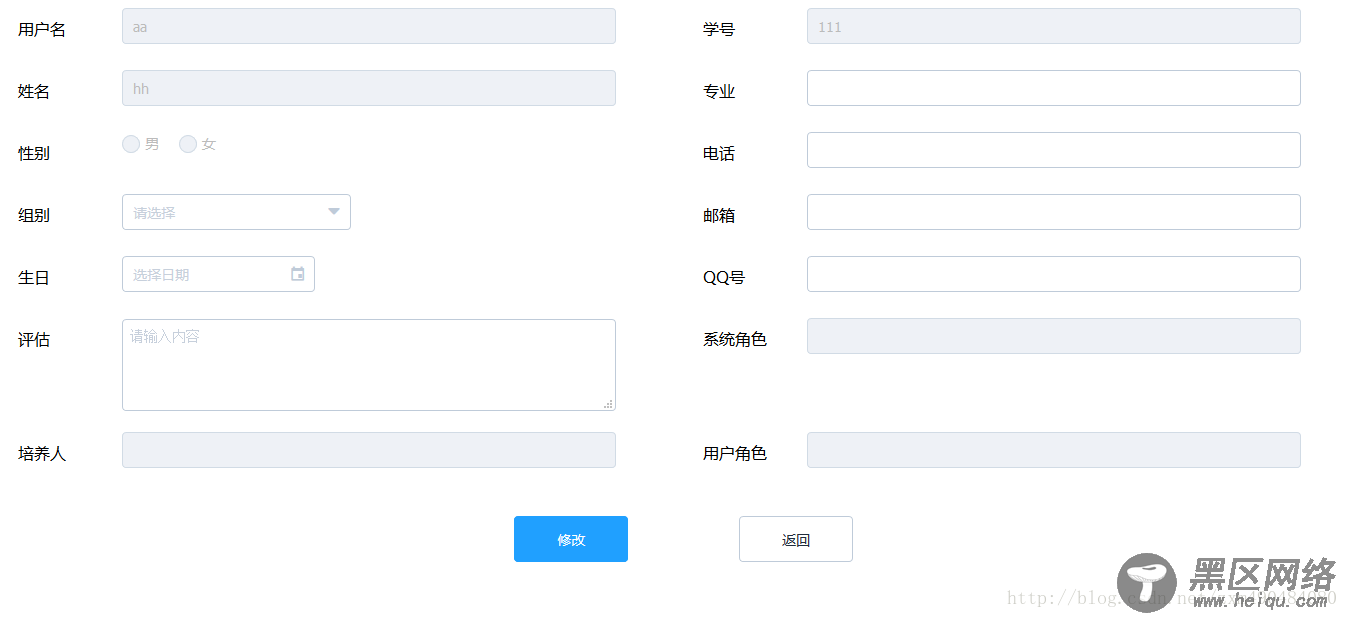This screenshot has height=618, width=1349.
Task: Click the 姓名 label
Action: [x=34, y=91]
